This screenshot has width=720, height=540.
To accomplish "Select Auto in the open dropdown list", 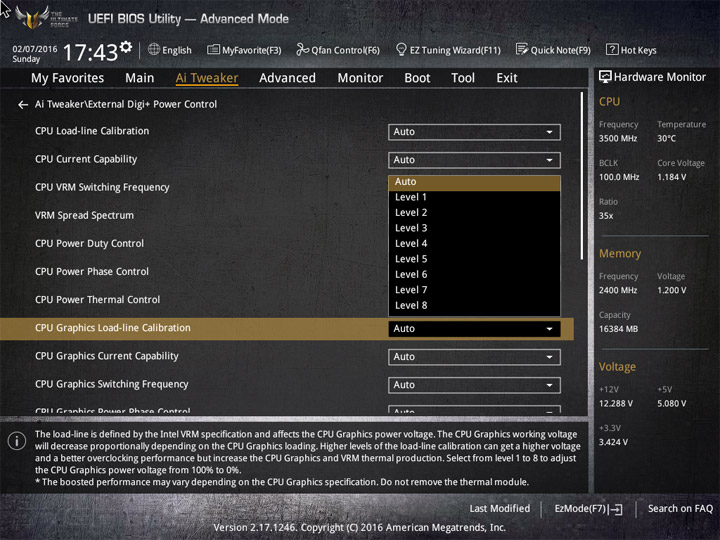I will (474, 182).
